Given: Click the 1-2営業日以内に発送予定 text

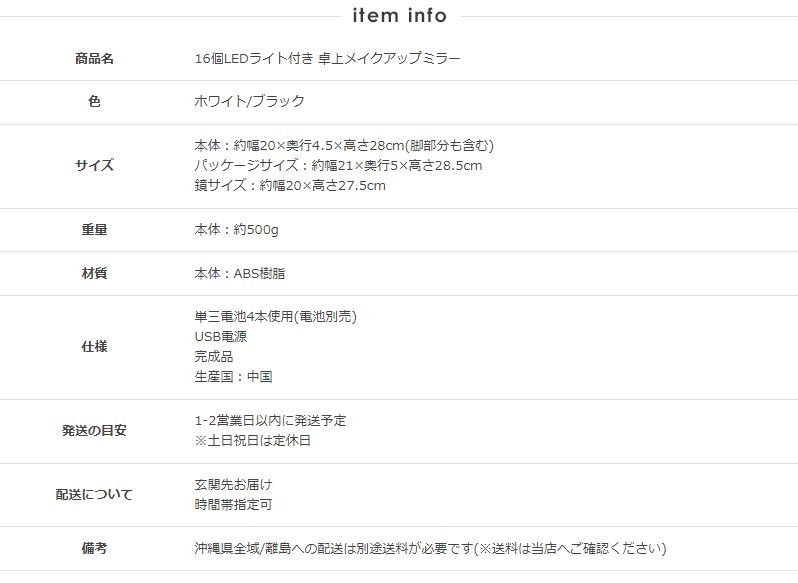Looking at the screenshot, I should (x=270, y=421).
